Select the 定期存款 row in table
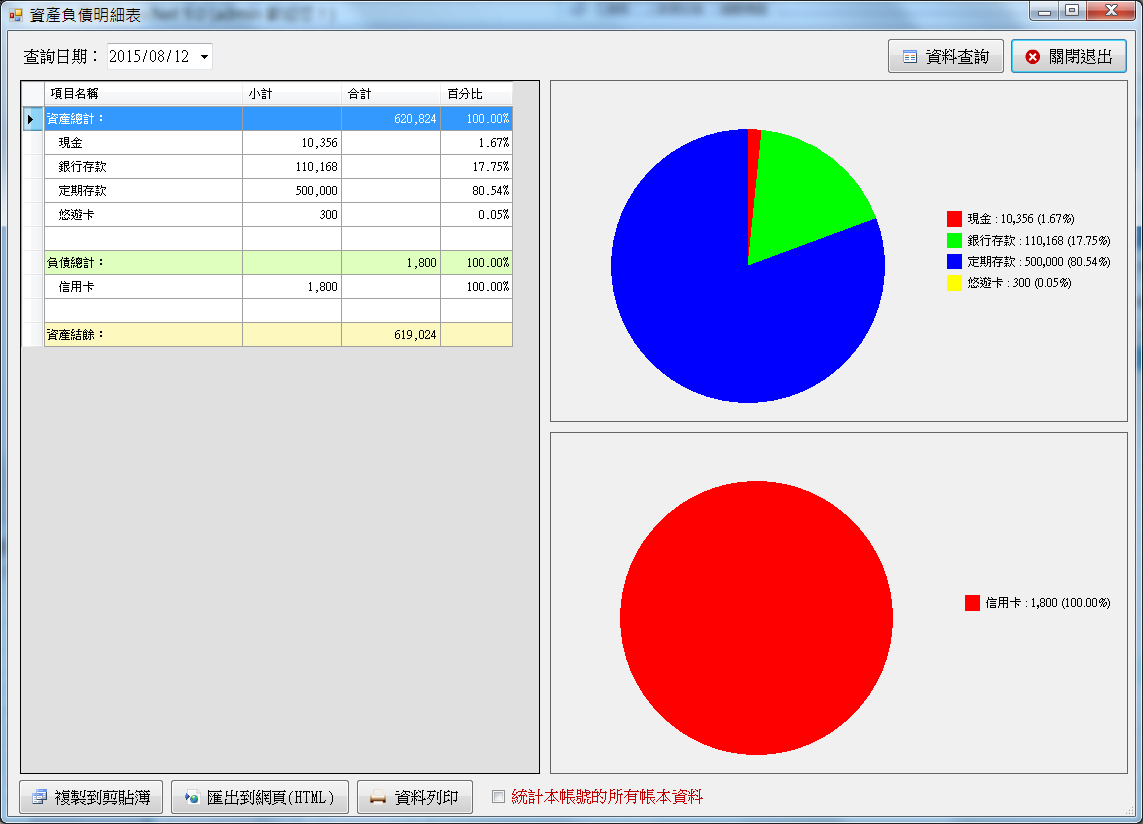The image size is (1143, 824). coord(143,191)
